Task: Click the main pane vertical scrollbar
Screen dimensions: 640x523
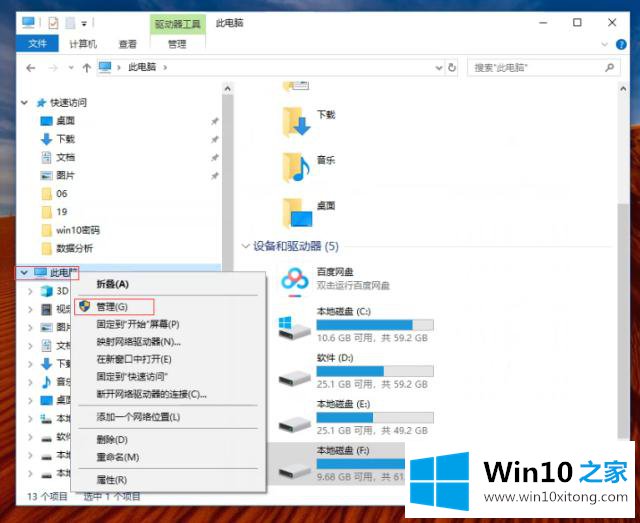Action: point(623,320)
